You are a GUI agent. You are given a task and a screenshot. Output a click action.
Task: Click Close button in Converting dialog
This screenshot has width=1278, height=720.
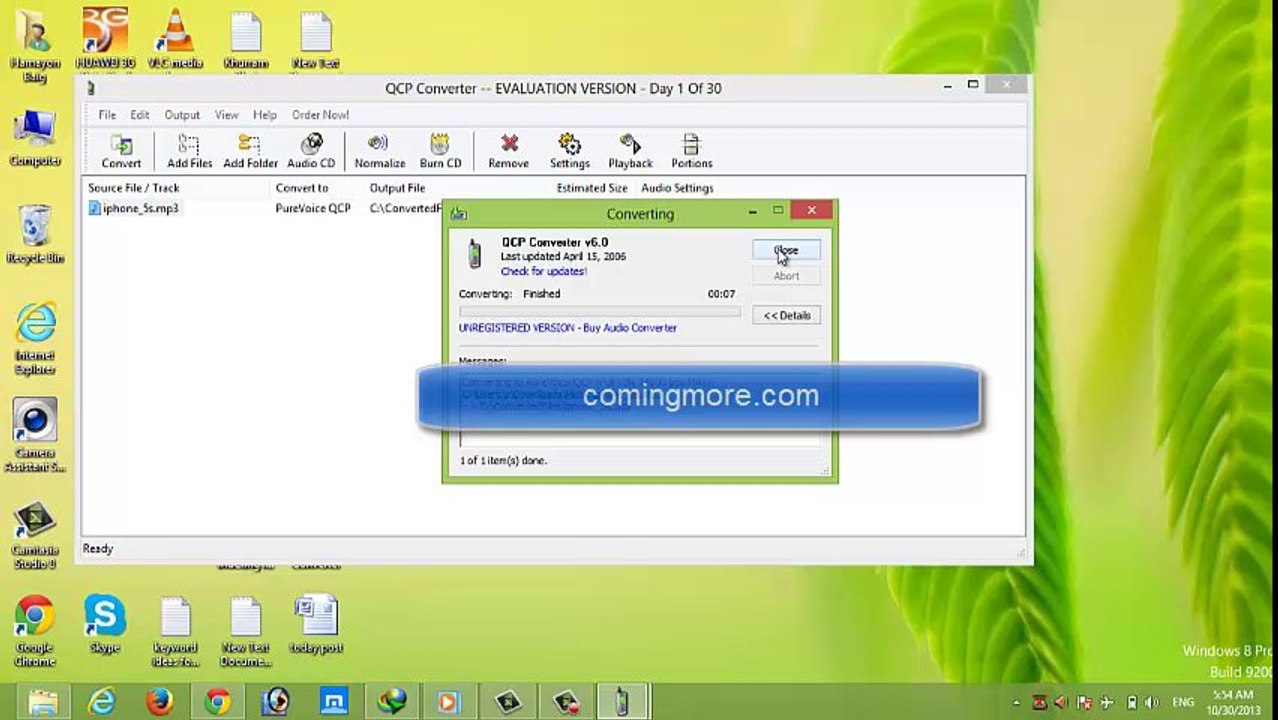(x=786, y=250)
